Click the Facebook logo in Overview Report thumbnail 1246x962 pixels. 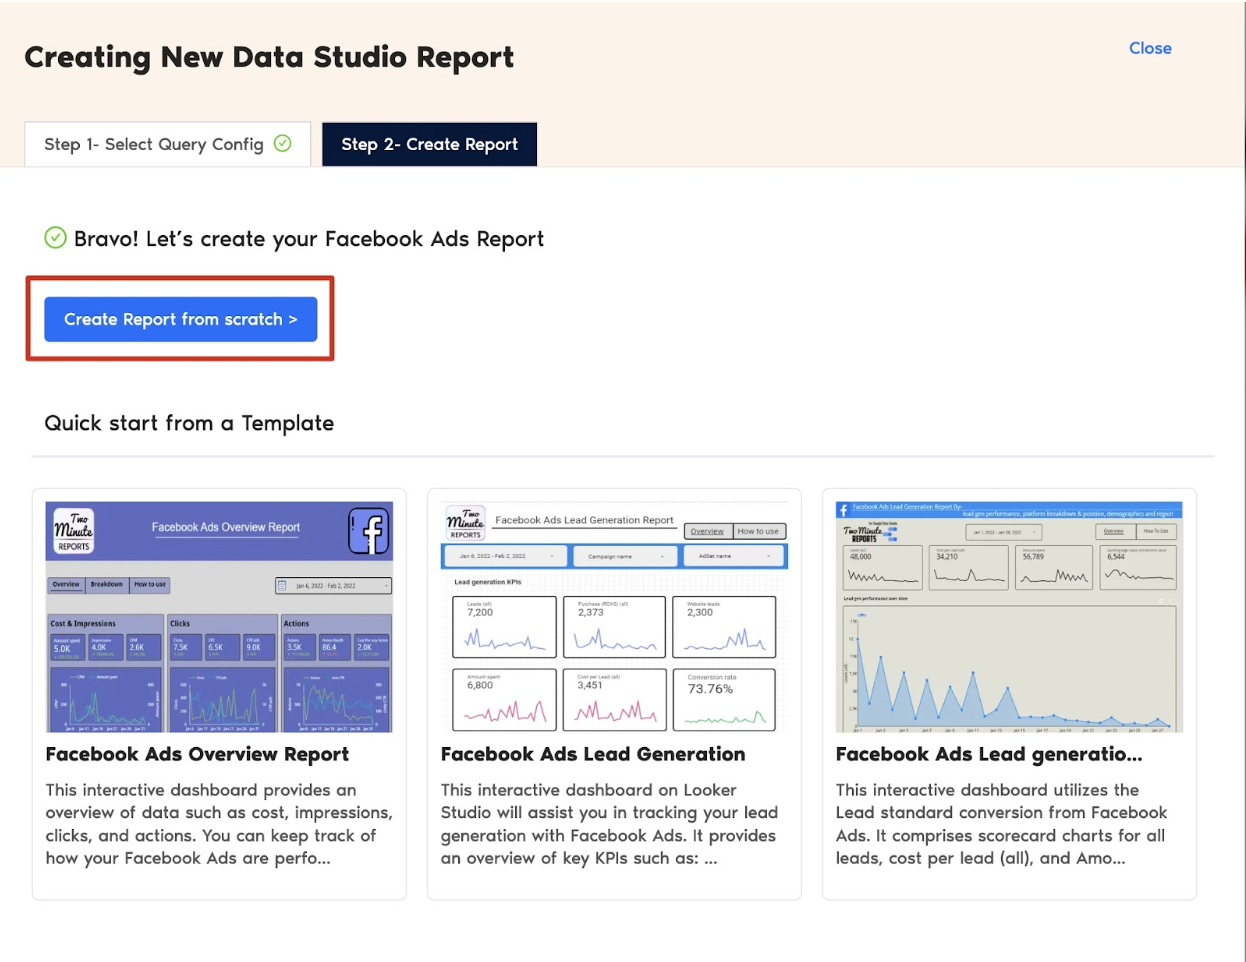pos(368,531)
